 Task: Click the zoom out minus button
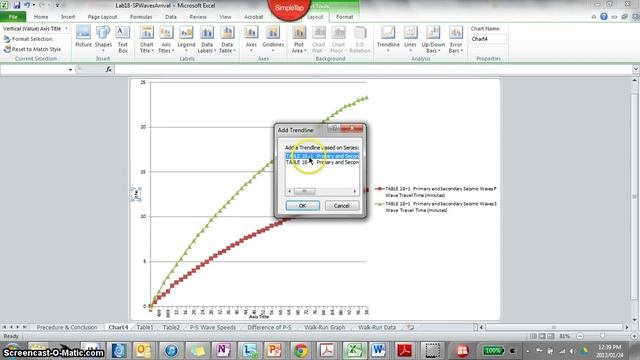[x=580, y=336]
